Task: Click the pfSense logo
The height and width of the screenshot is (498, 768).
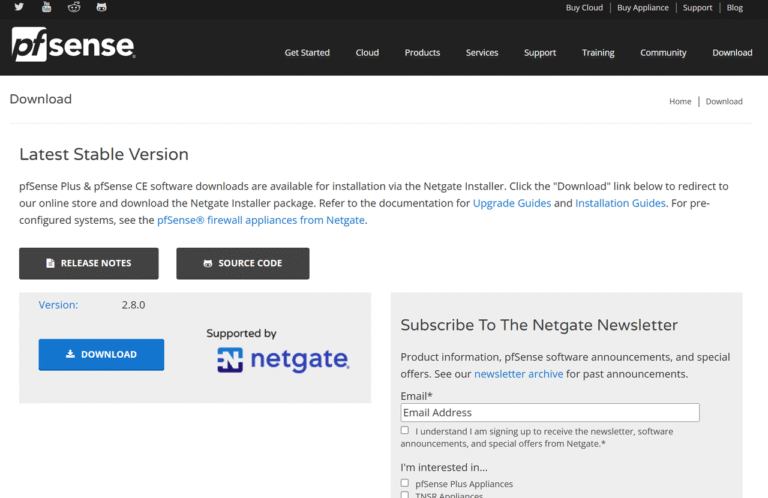Action: click(x=73, y=45)
